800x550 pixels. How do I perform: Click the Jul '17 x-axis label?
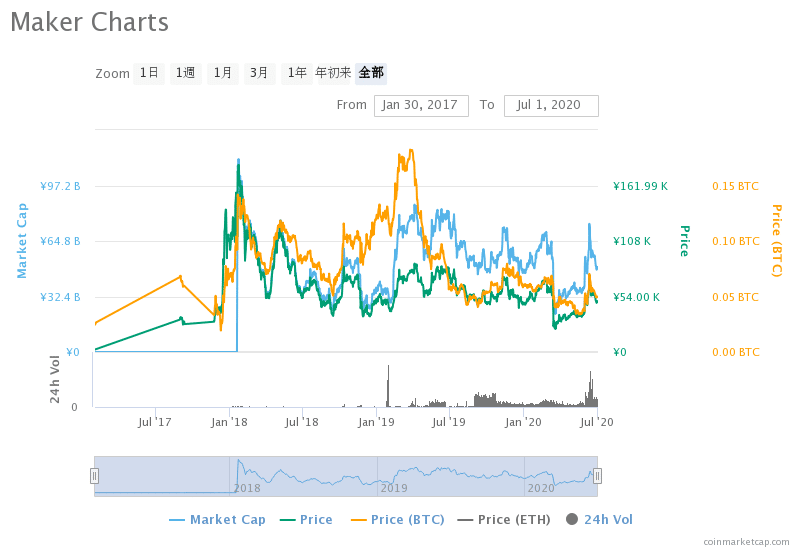click(155, 422)
